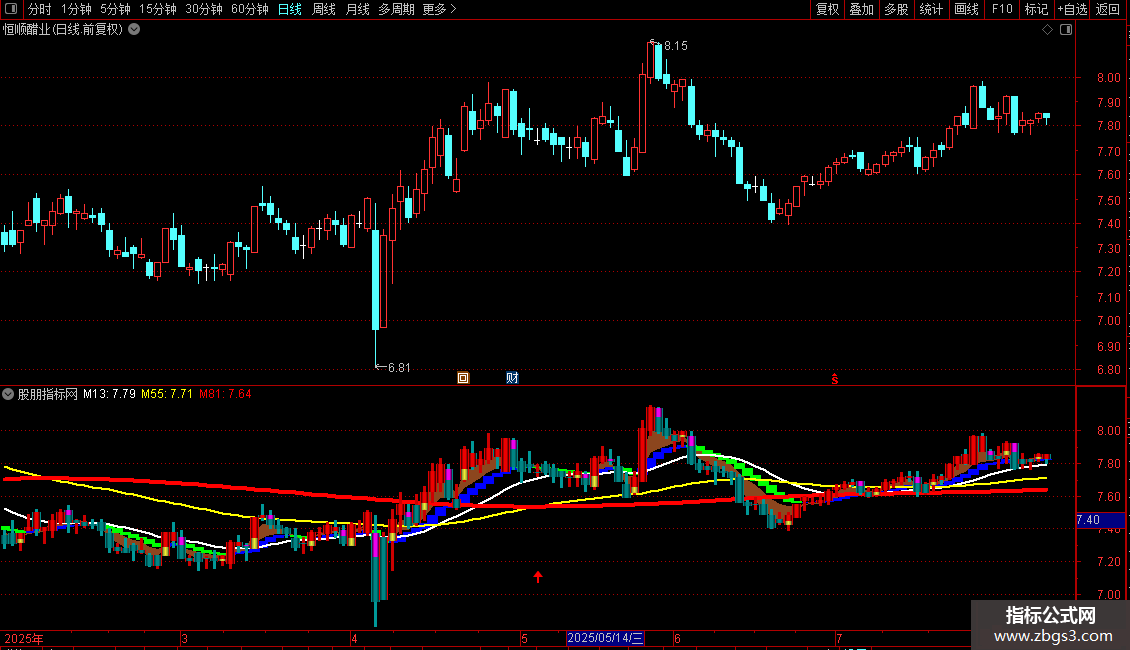Open the indicator menu before 股朋指标网
The width and height of the screenshot is (1130, 650).
(8, 394)
